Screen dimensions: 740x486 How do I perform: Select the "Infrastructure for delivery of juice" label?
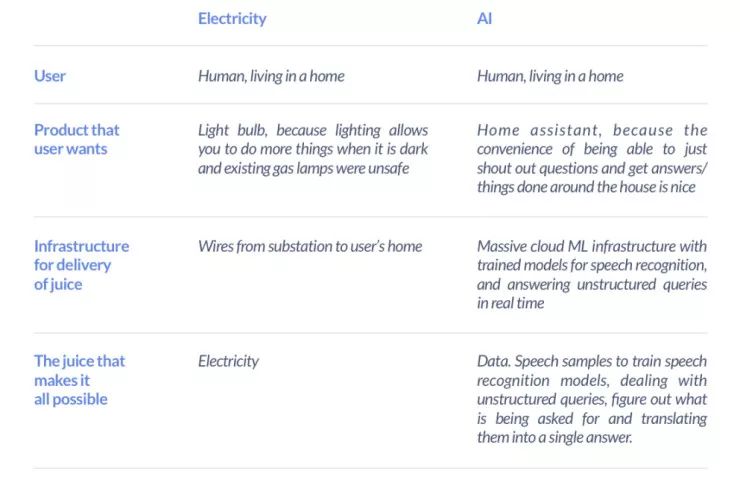(81, 265)
